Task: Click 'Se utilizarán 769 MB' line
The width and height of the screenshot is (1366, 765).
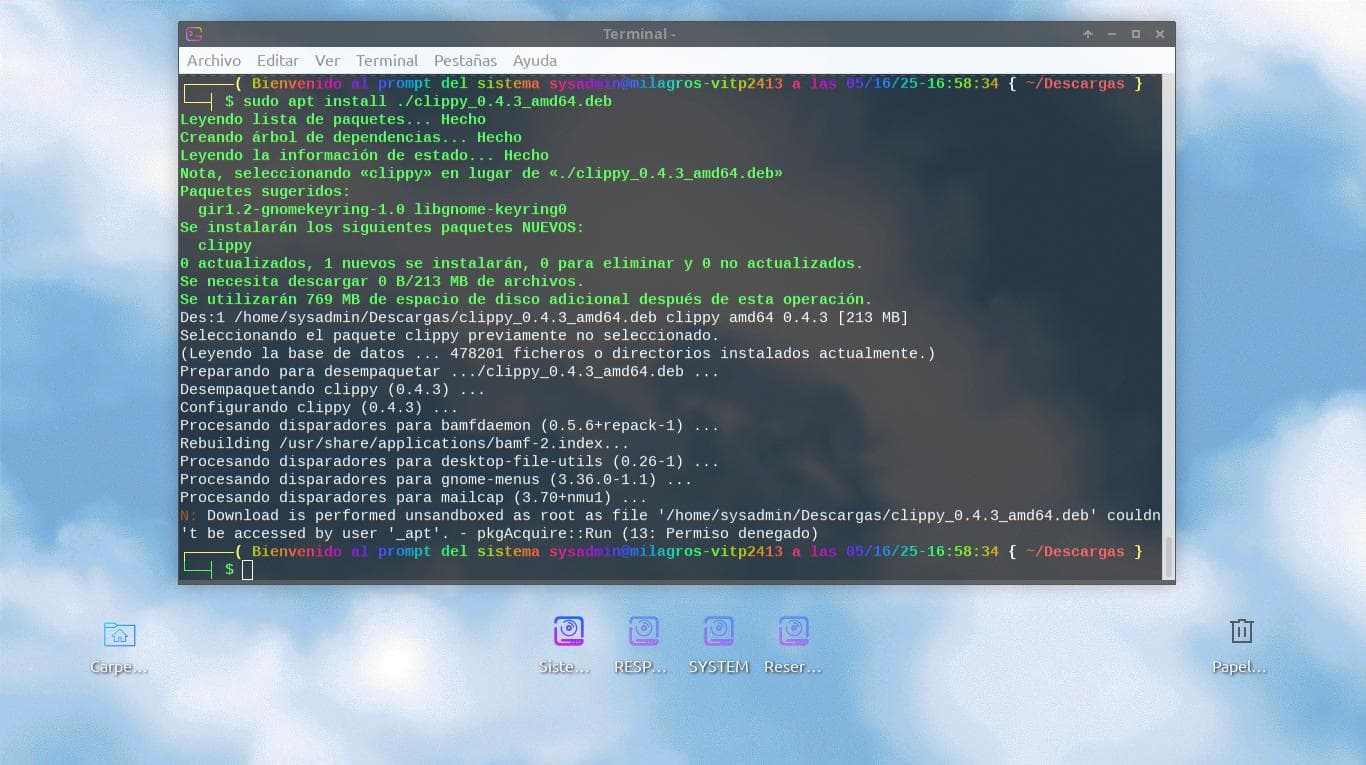Action: tap(526, 299)
